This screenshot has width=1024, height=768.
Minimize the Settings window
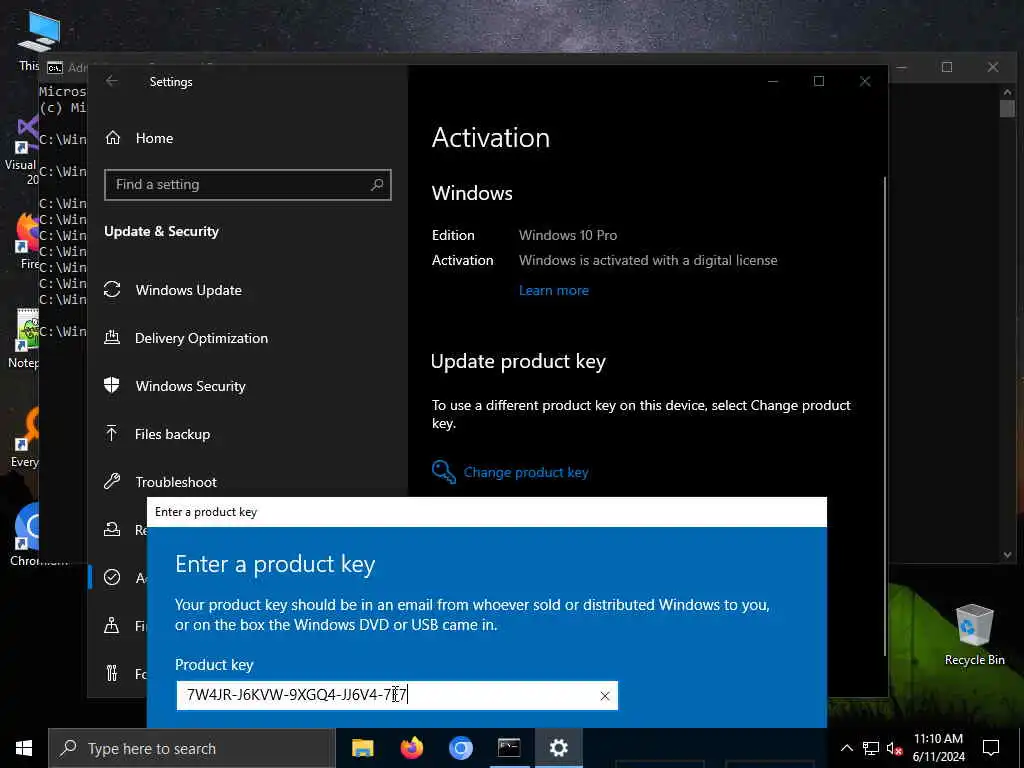(773, 81)
